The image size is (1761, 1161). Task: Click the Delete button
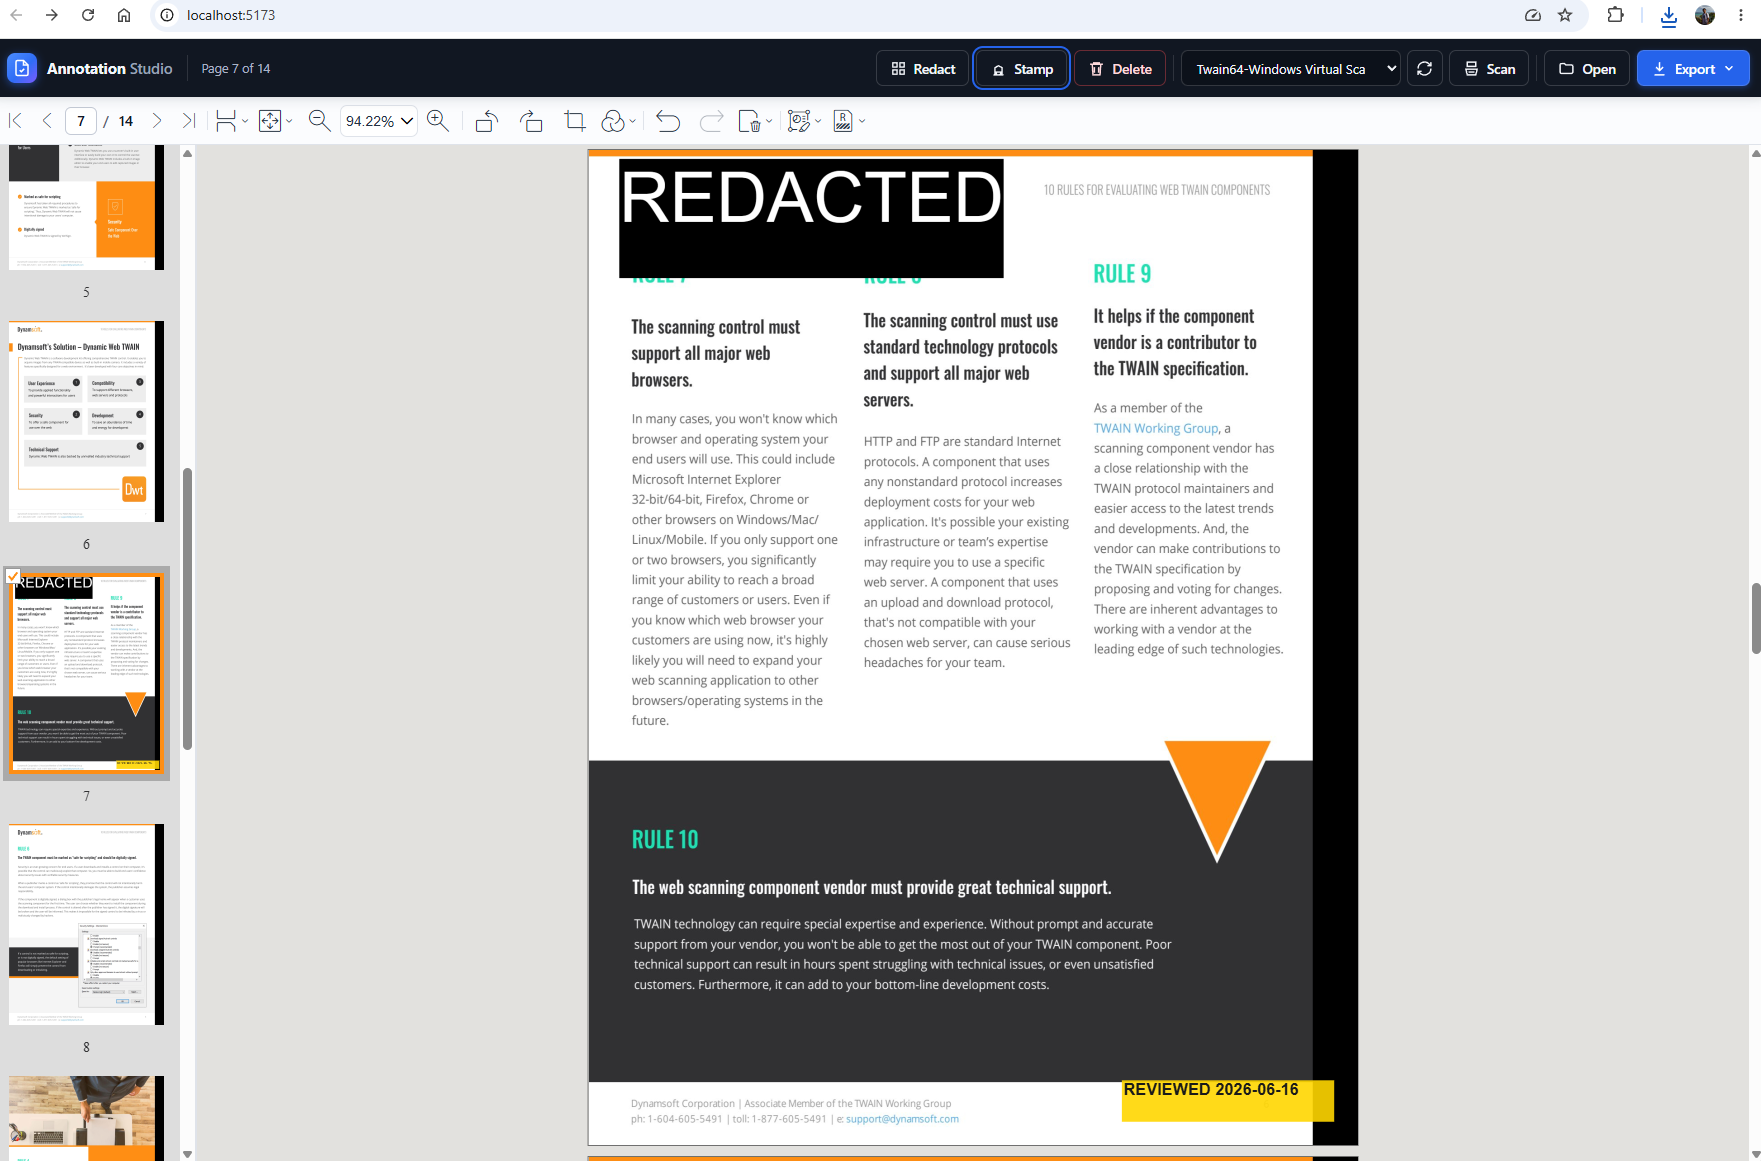point(1120,69)
